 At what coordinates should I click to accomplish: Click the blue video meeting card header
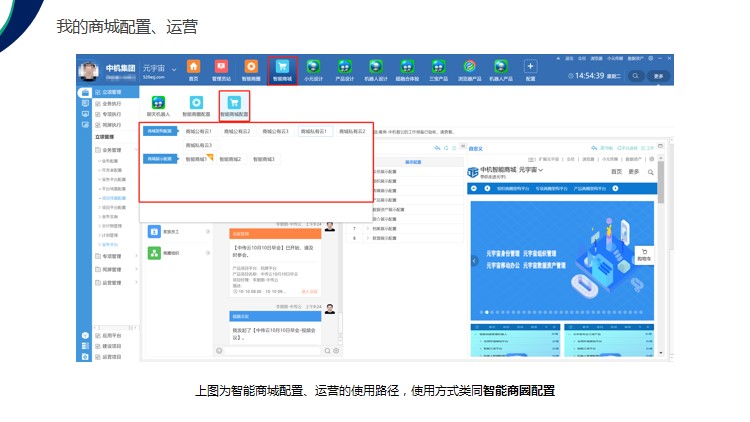[x=275, y=316]
